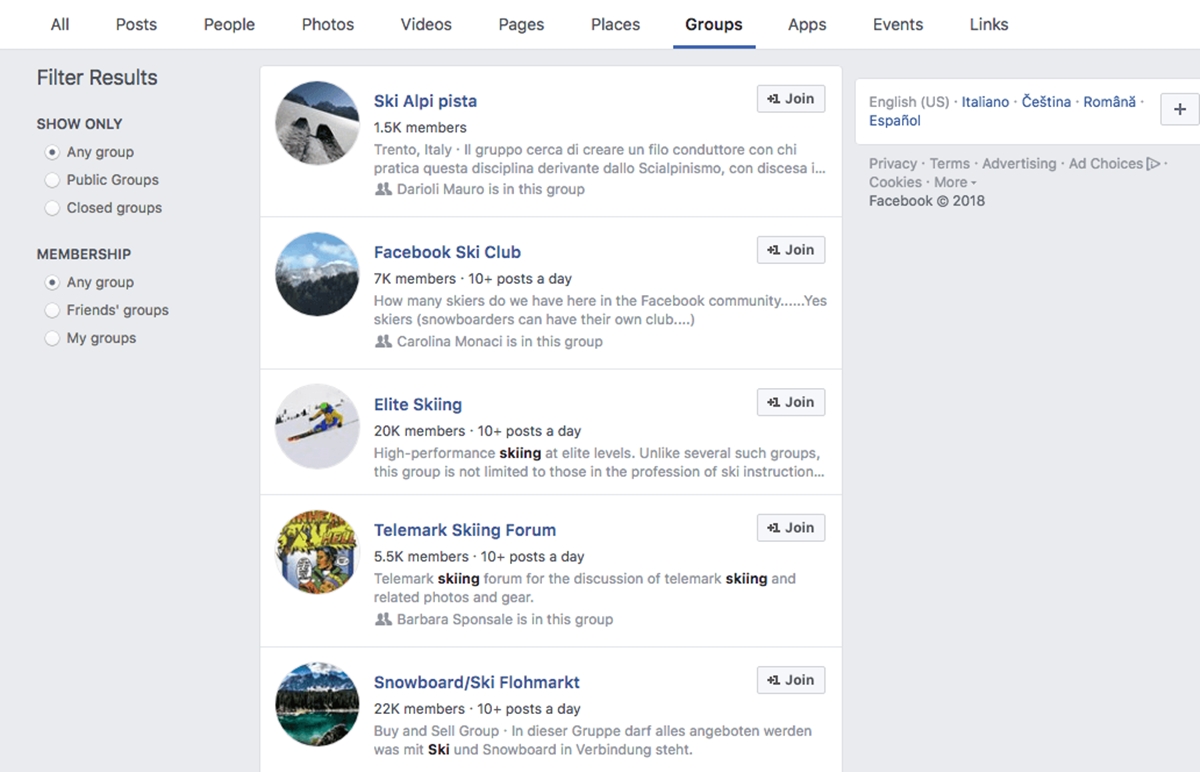The height and width of the screenshot is (772, 1200).
Task: Open the Snowboard/Ski Flohmarkt group picture
Action: coord(317,704)
